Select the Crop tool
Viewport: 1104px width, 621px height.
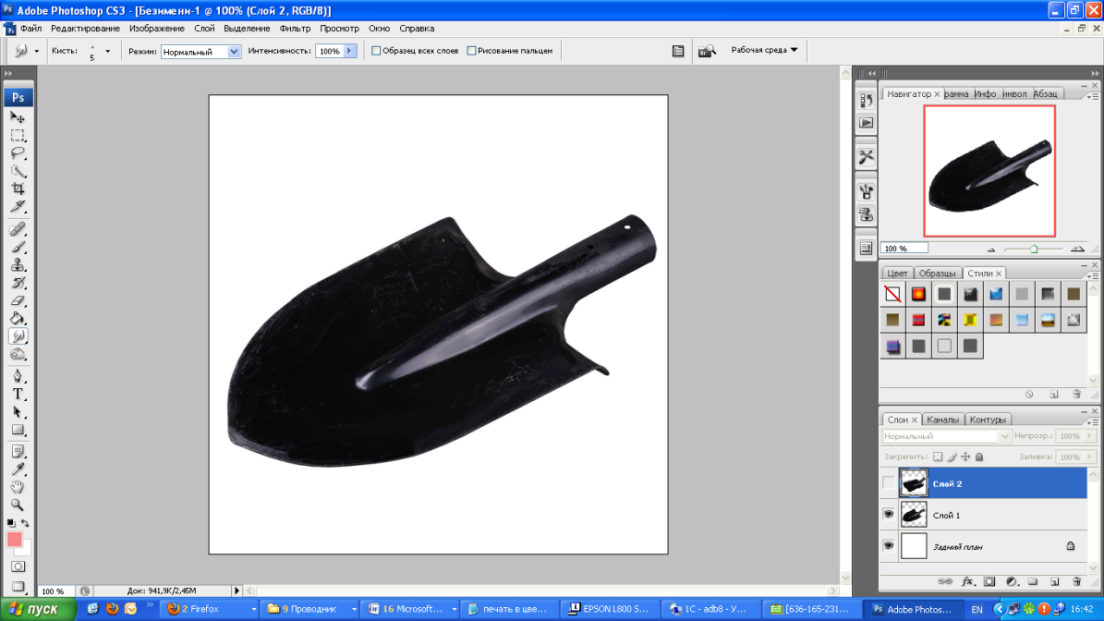click(x=18, y=189)
